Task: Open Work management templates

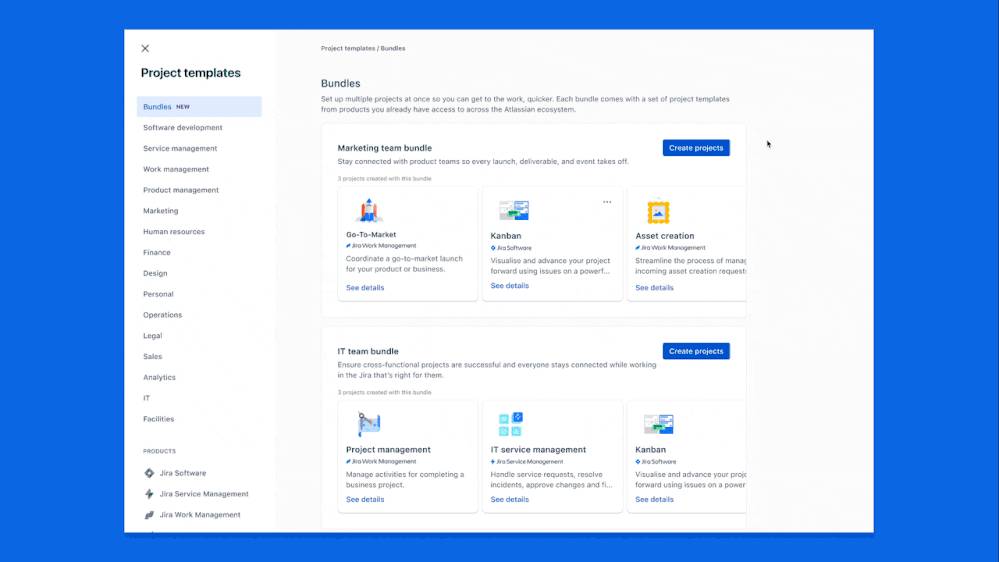Action: pyautogui.click(x=176, y=169)
